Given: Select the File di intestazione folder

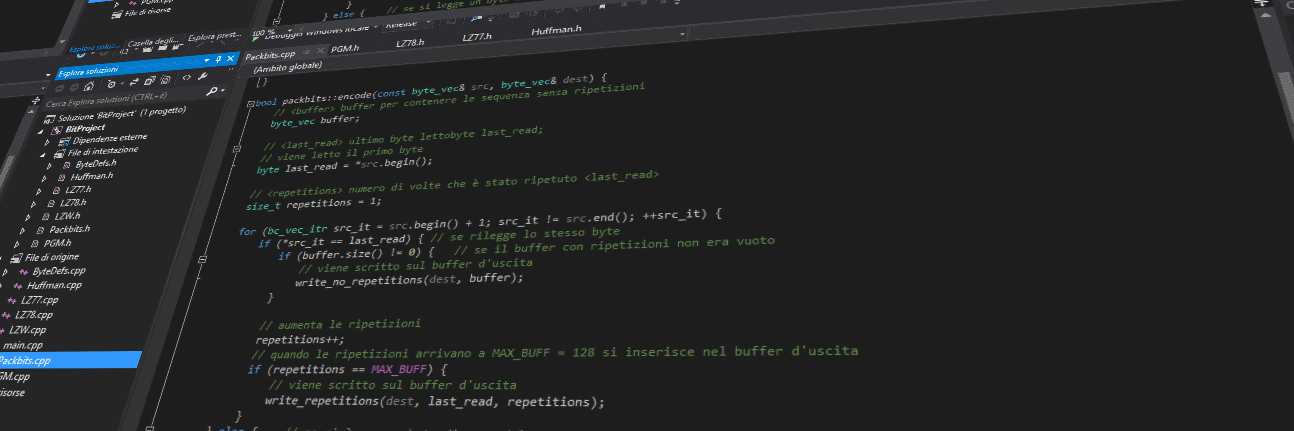Looking at the screenshot, I should 103,151.
